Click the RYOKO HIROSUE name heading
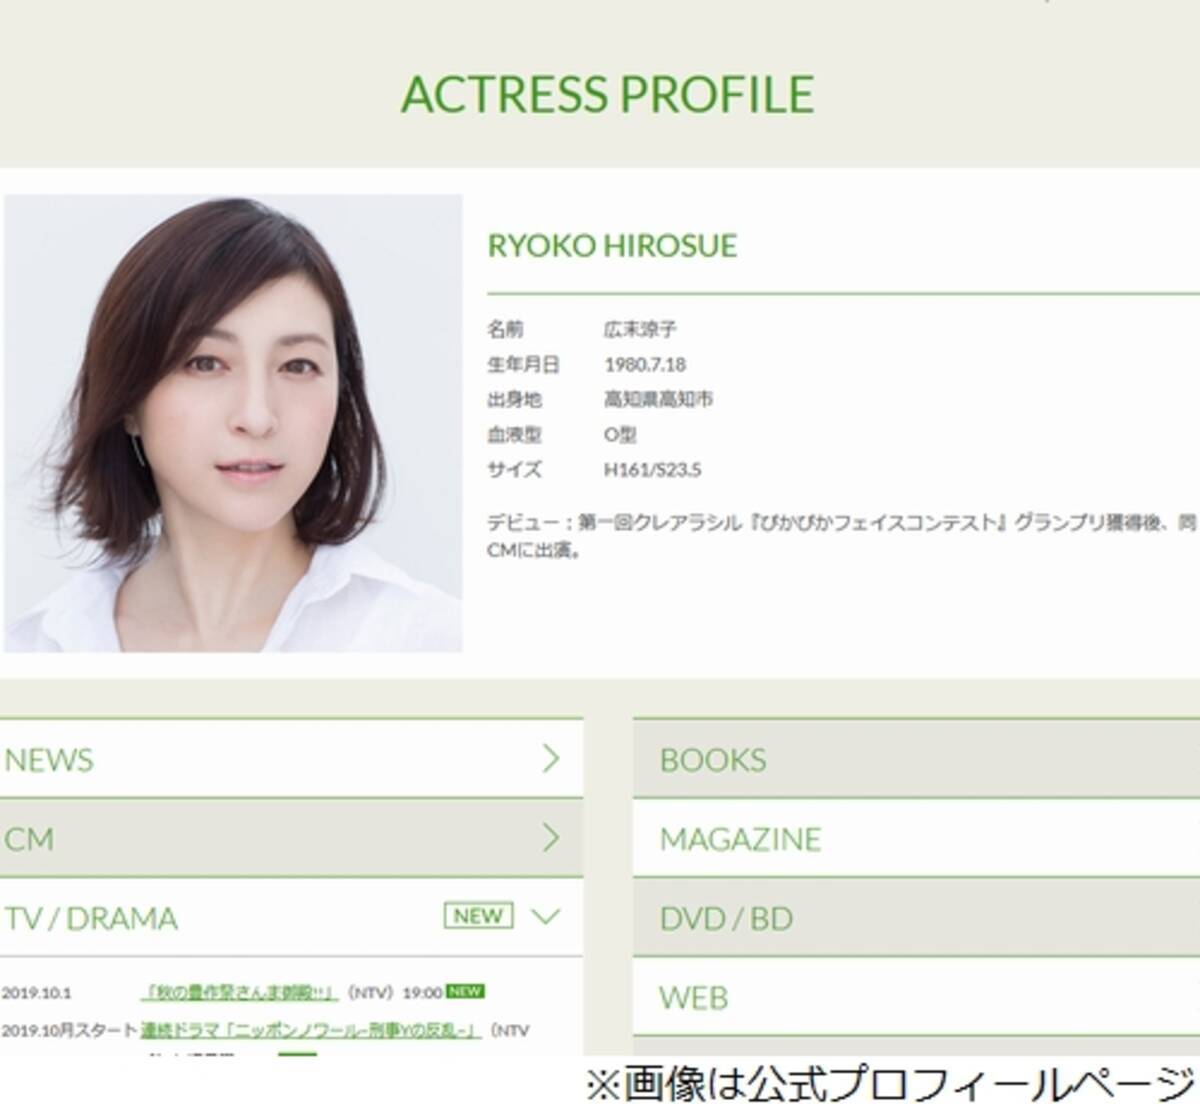 [612, 246]
